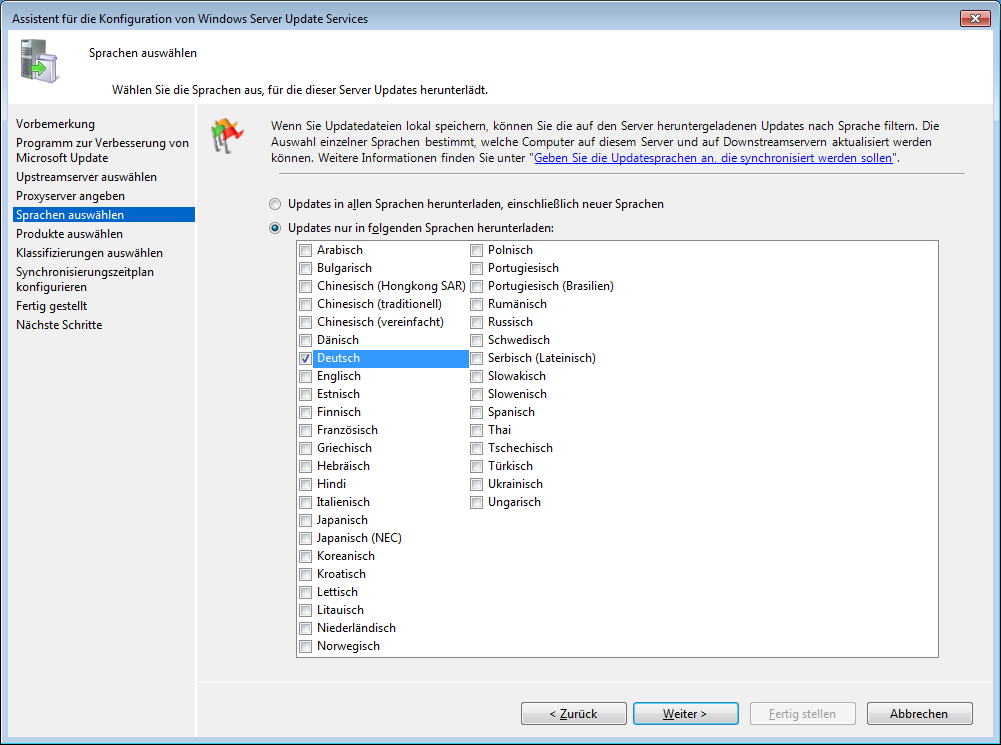Check the Russisch checkbox
Image resolution: width=1001 pixels, height=745 pixels.
point(476,322)
